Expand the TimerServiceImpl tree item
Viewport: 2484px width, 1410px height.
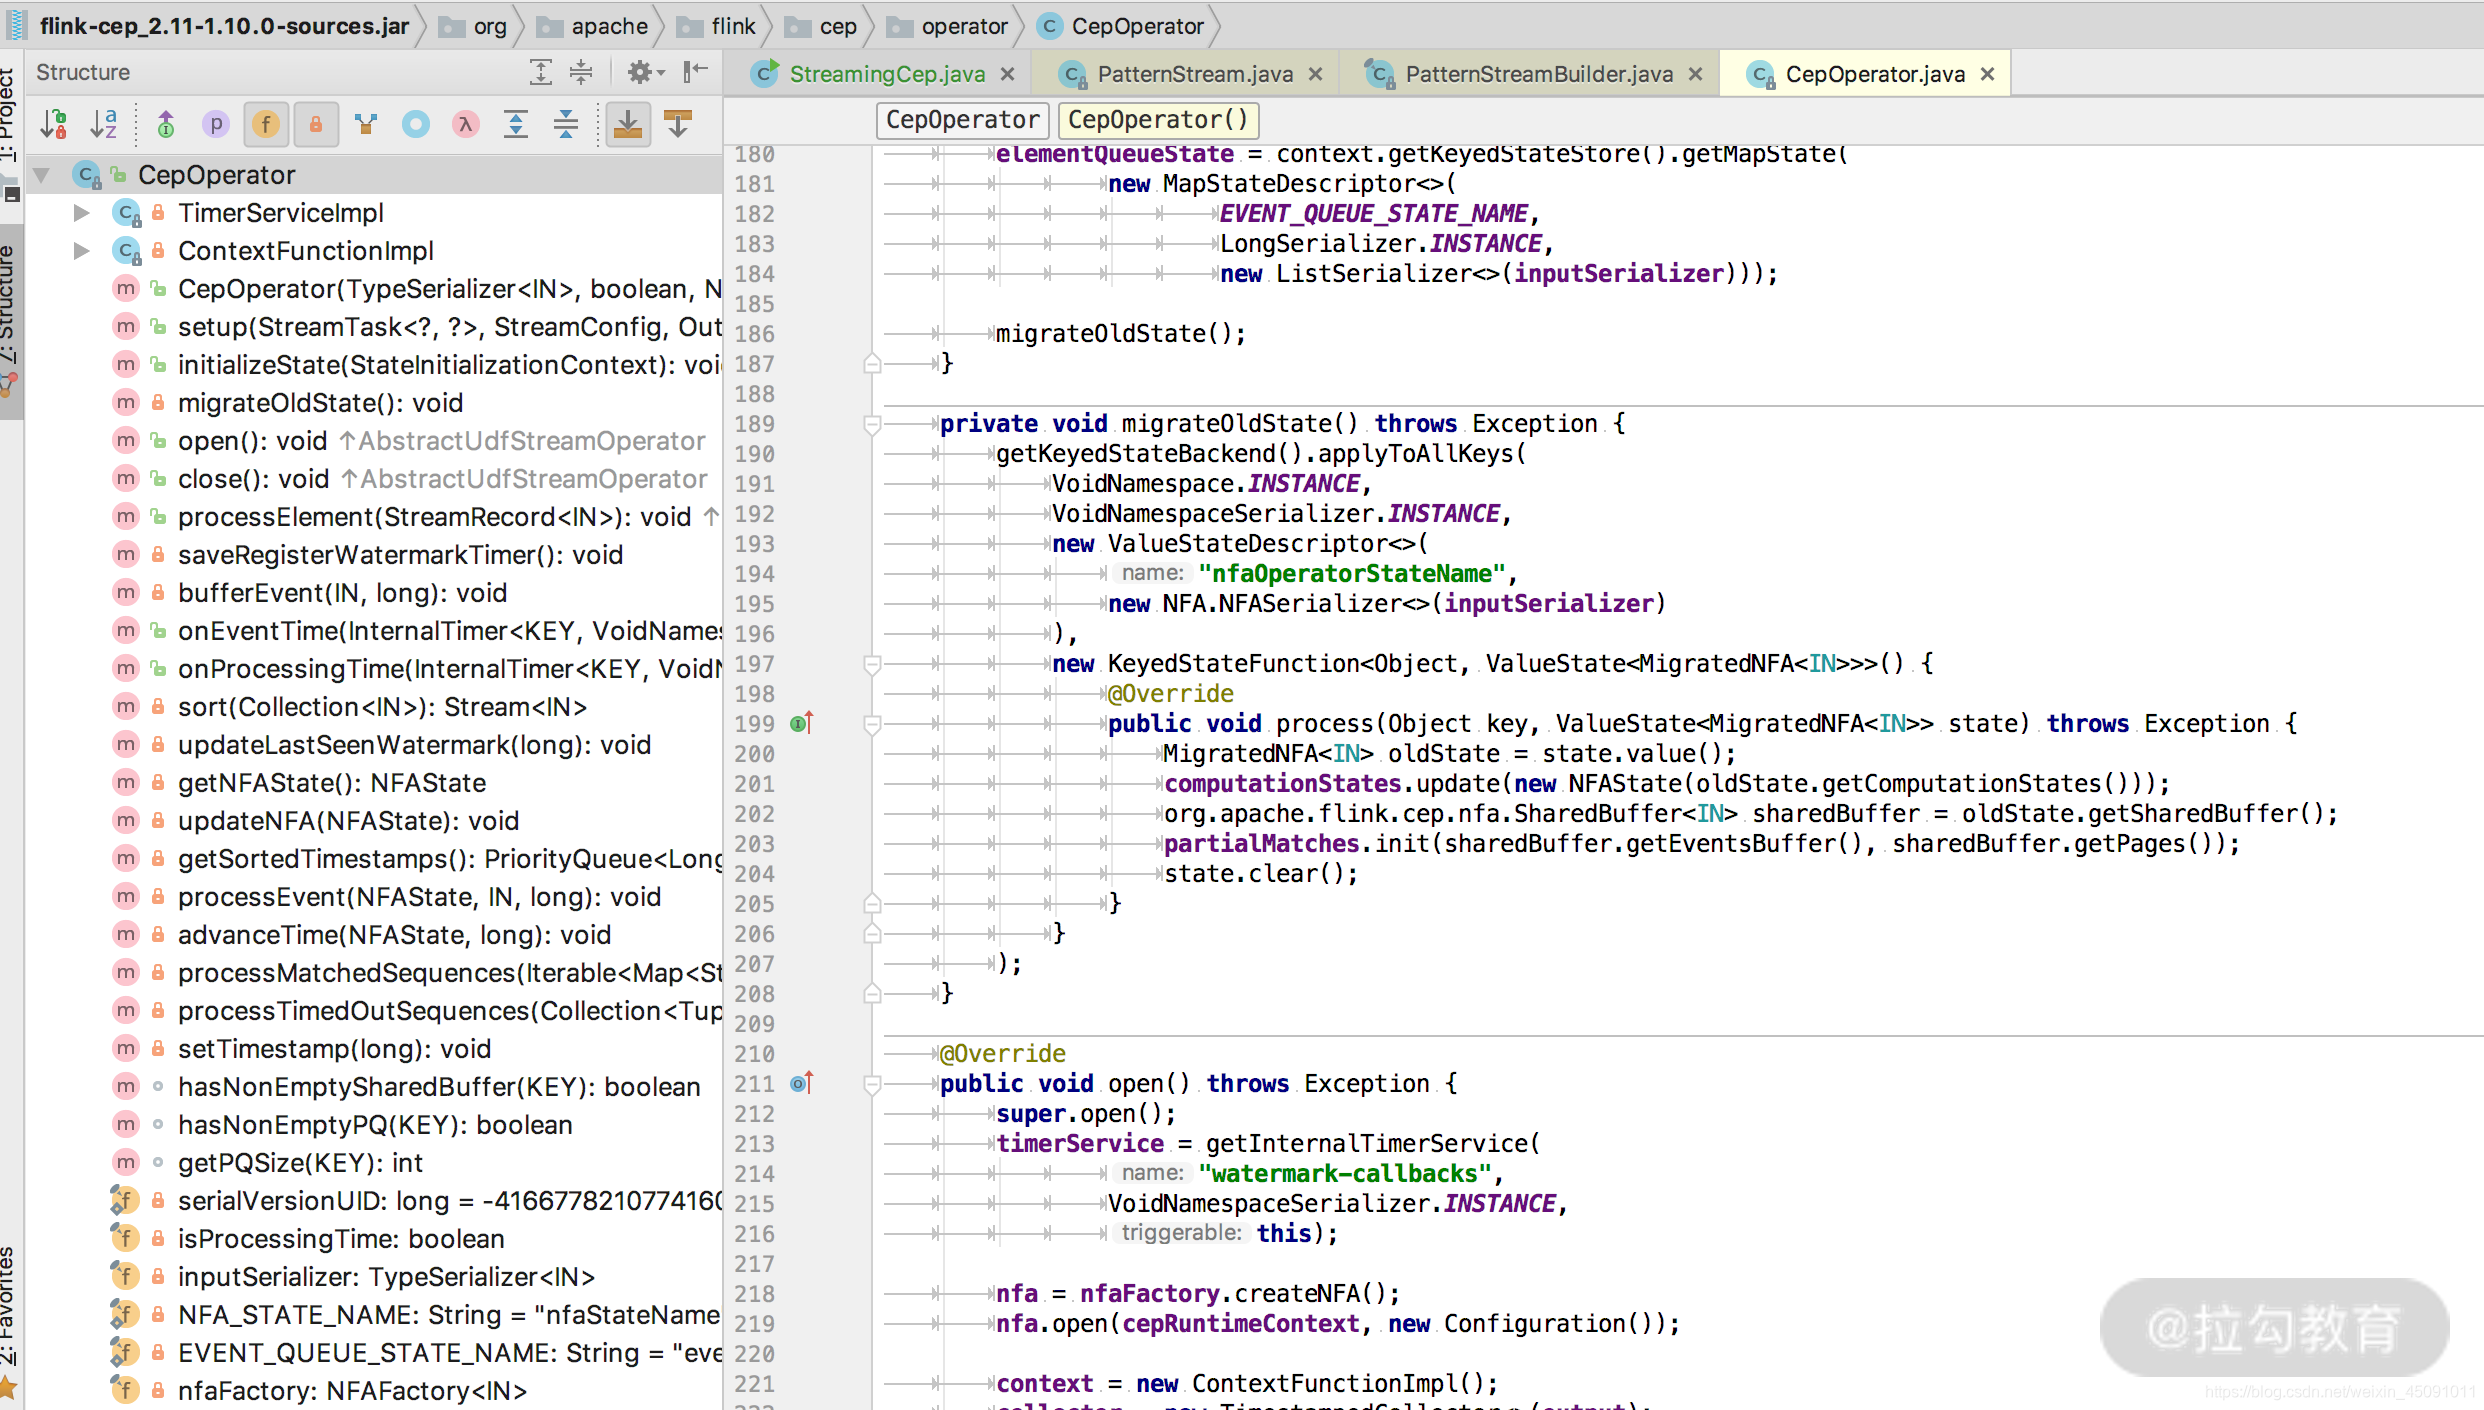tap(80, 212)
